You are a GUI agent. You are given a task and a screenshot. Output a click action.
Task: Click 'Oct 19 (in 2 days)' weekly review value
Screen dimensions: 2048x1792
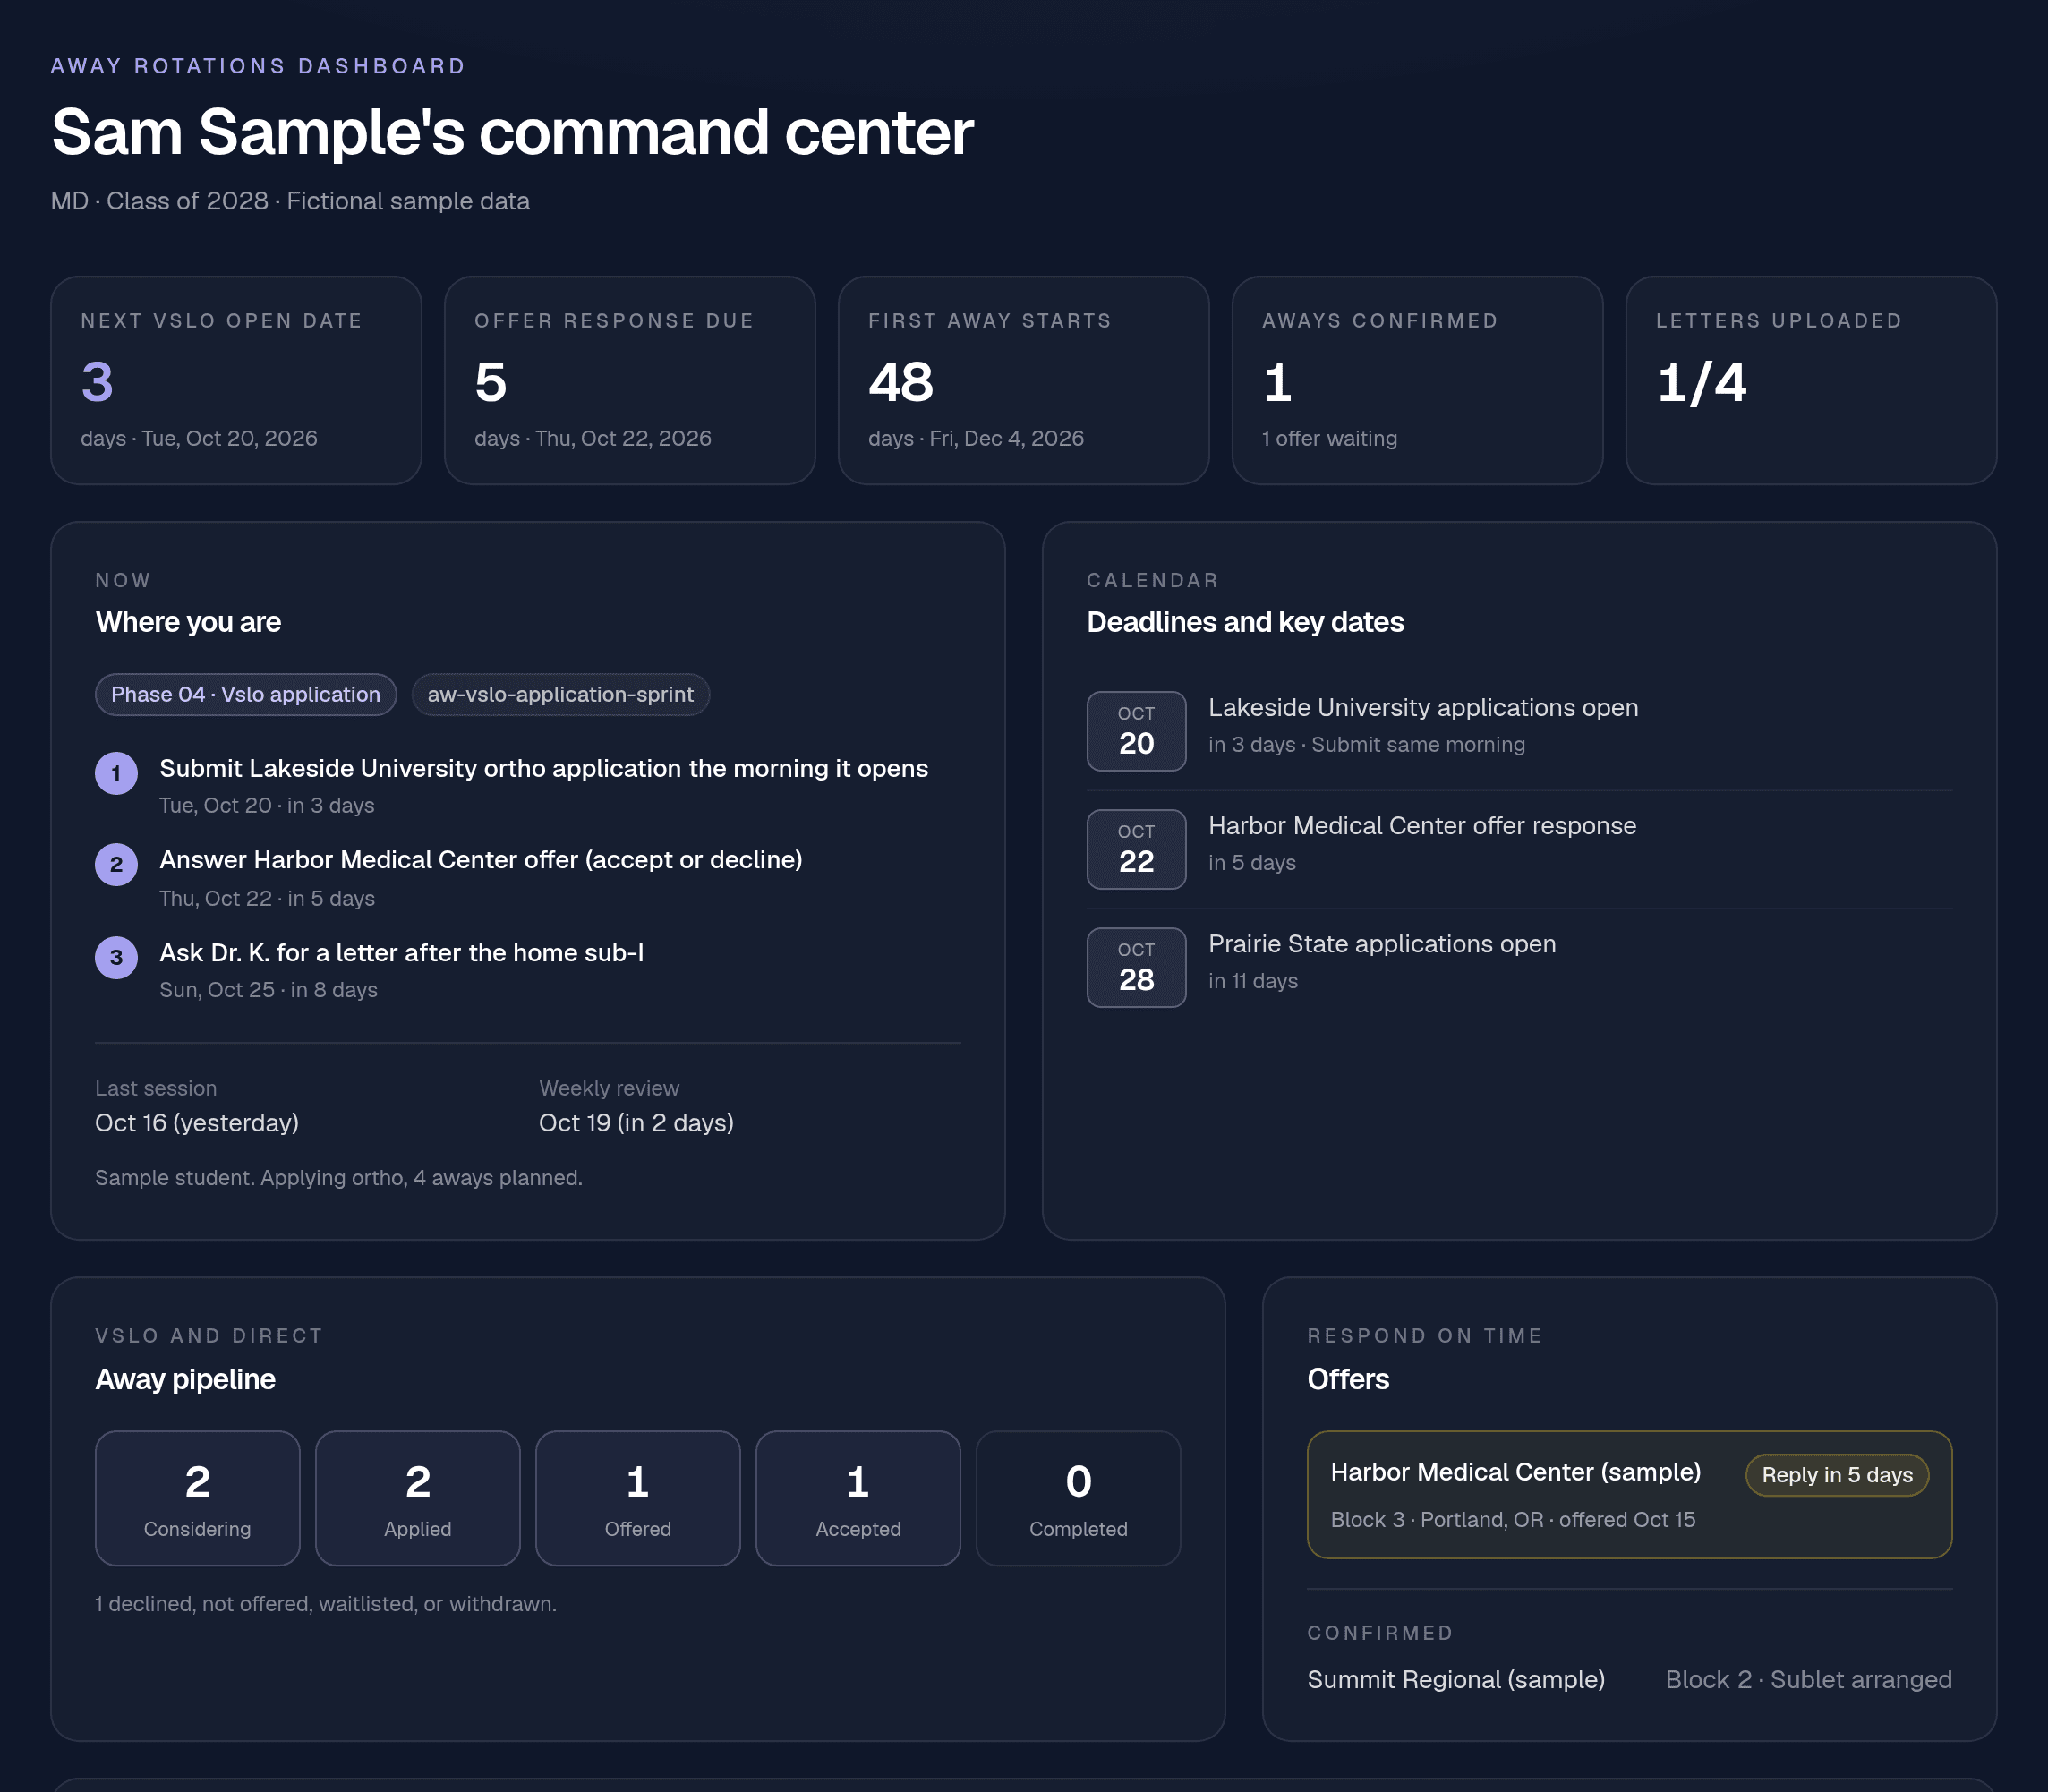pos(636,1123)
